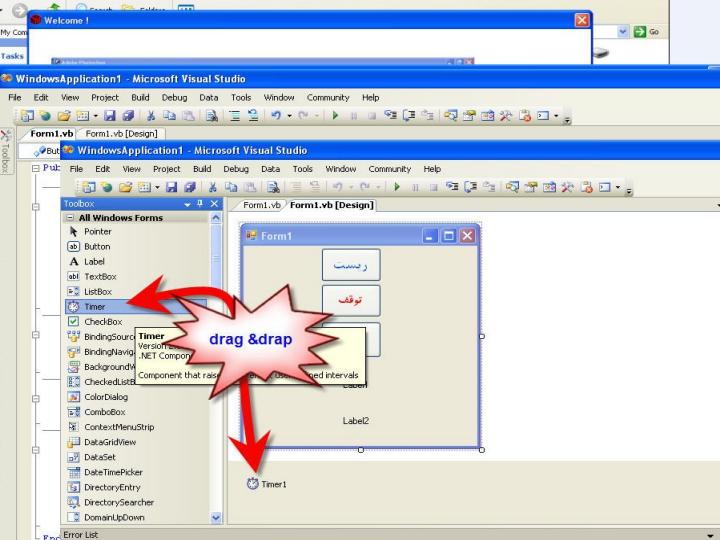Image resolution: width=720 pixels, height=540 pixels.
Task: Open Debug menu in front Visual Studio window
Action: pyautogui.click(x=236, y=169)
